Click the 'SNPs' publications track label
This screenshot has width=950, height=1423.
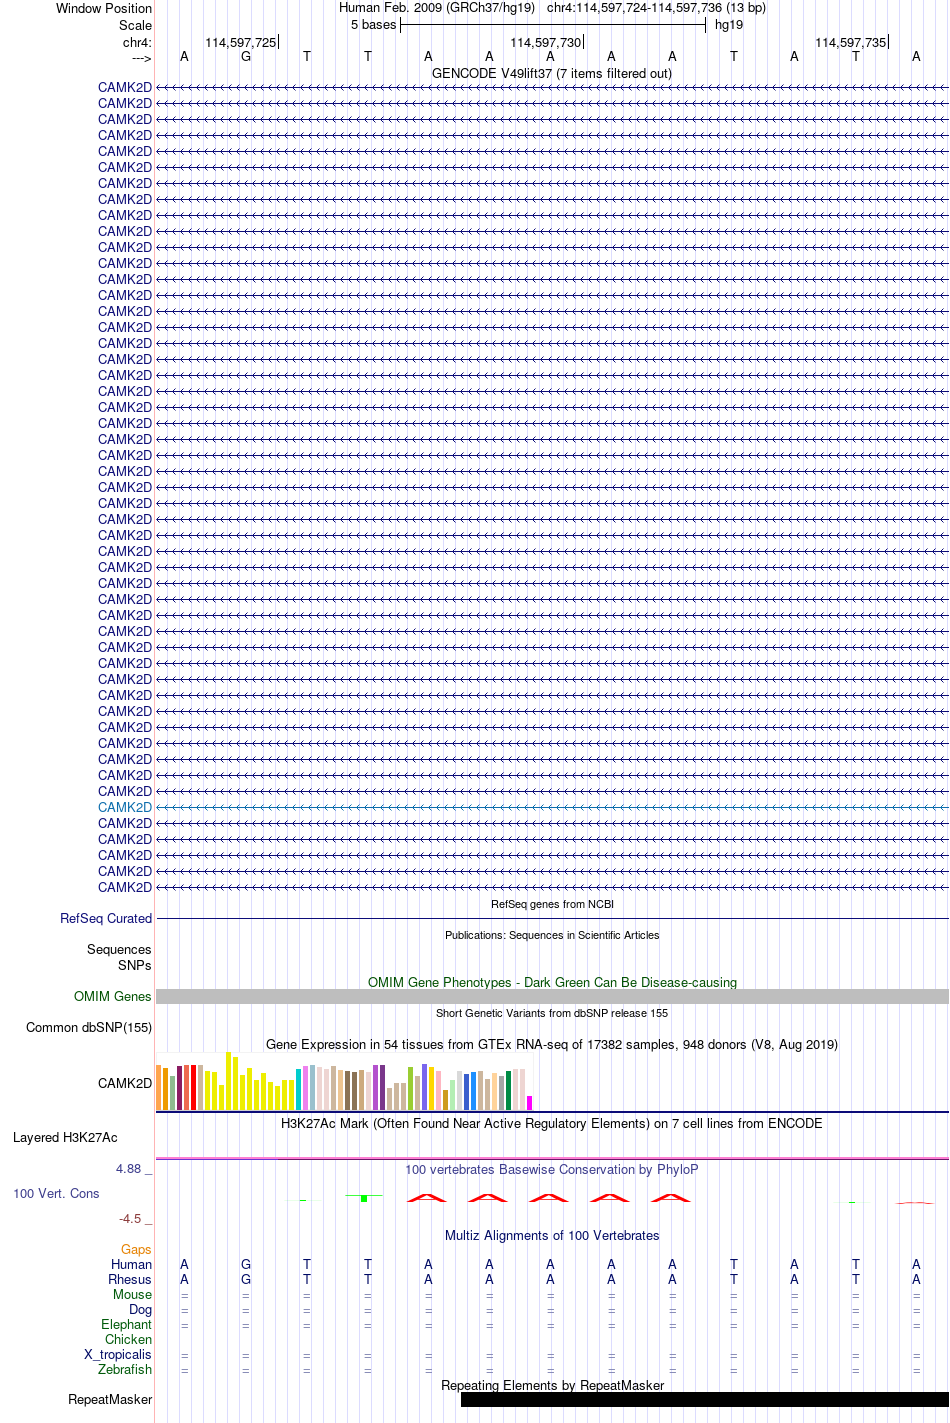(x=135, y=965)
